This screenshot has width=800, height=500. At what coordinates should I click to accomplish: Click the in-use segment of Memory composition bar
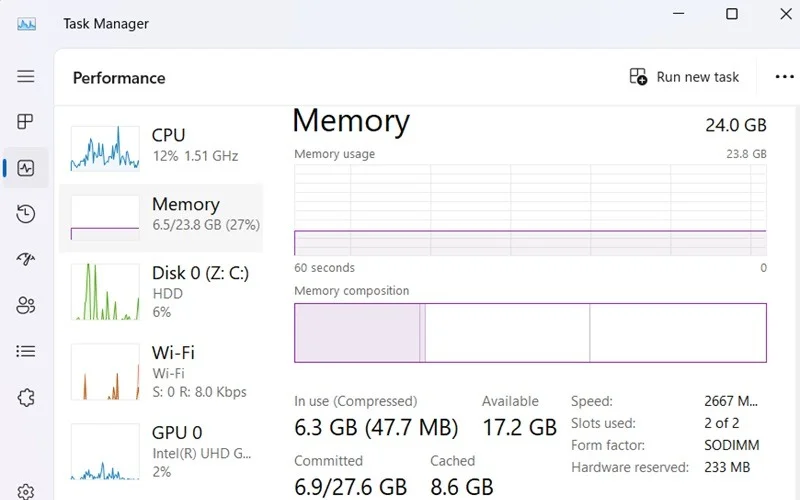point(357,333)
